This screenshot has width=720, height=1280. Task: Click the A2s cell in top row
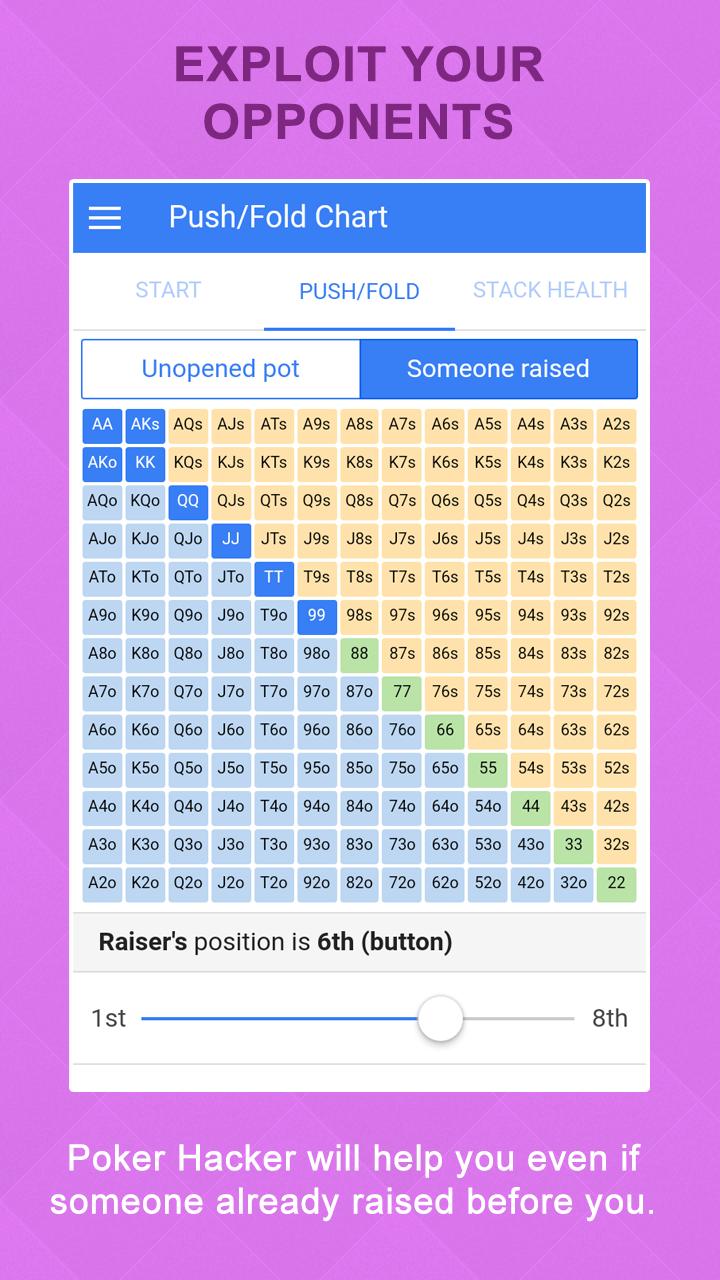616,425
